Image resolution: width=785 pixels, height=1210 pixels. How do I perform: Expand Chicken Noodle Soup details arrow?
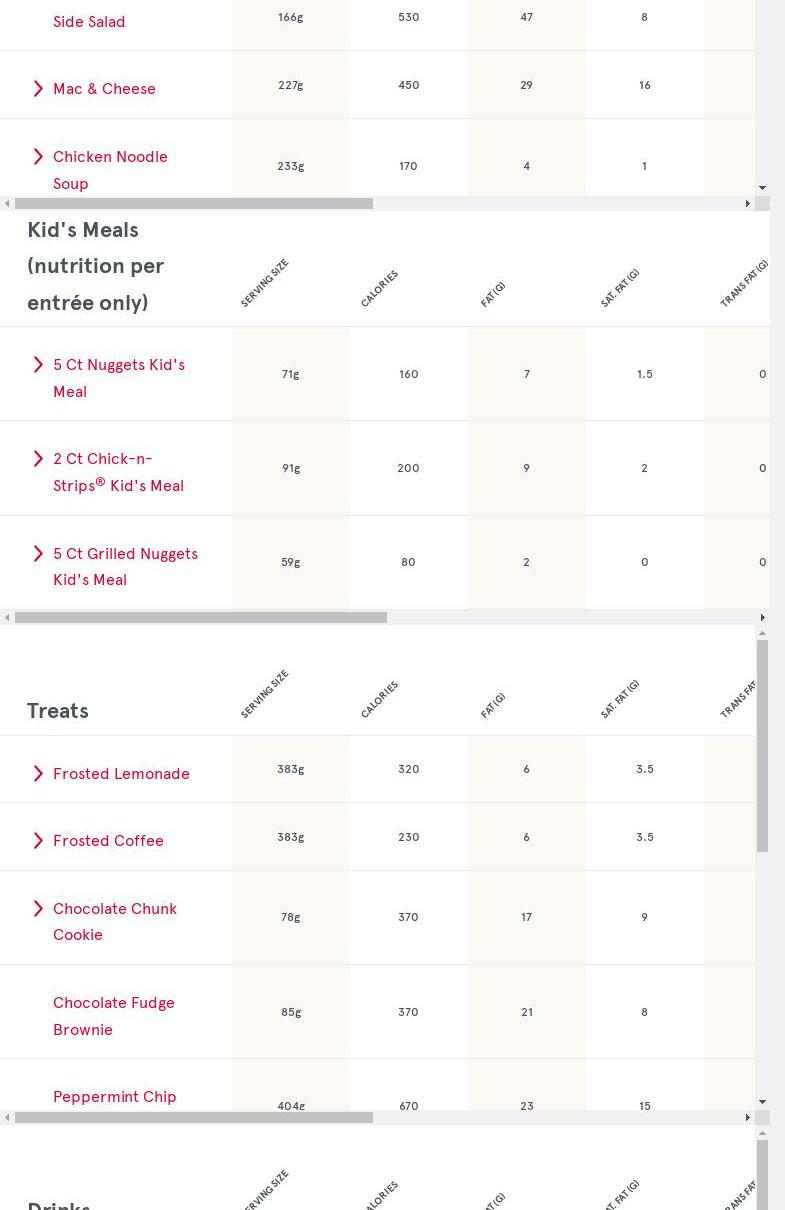pyautogui.click(x=38, y=157)
